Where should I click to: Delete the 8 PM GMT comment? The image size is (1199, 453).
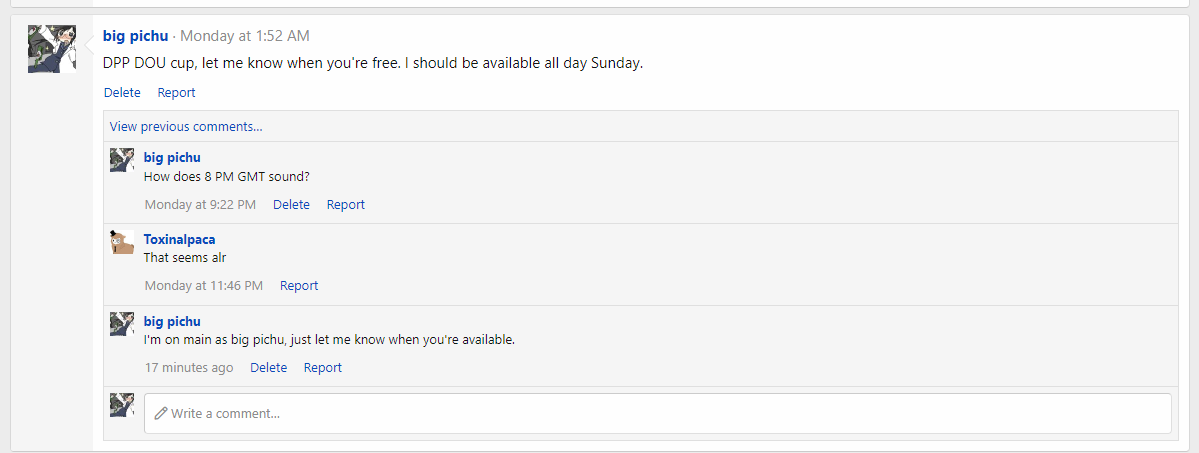pos(291,205)
